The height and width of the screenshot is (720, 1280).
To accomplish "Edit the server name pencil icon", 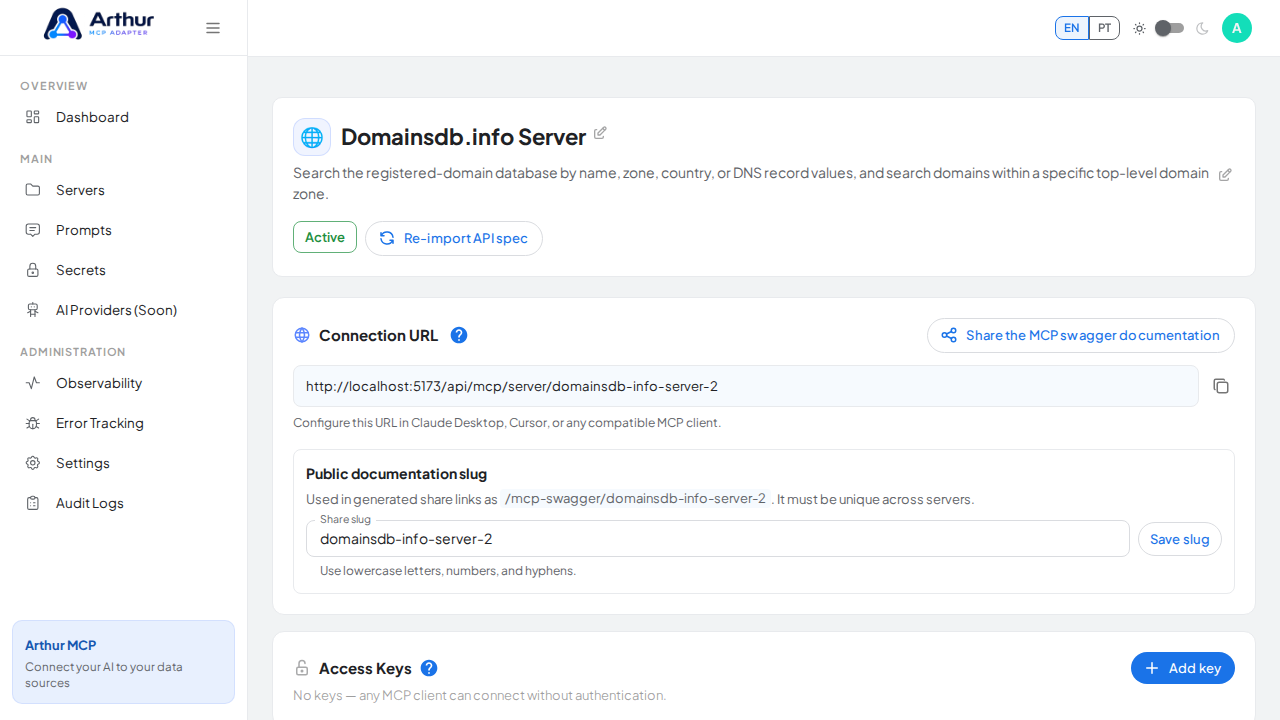I will [600, 133].
